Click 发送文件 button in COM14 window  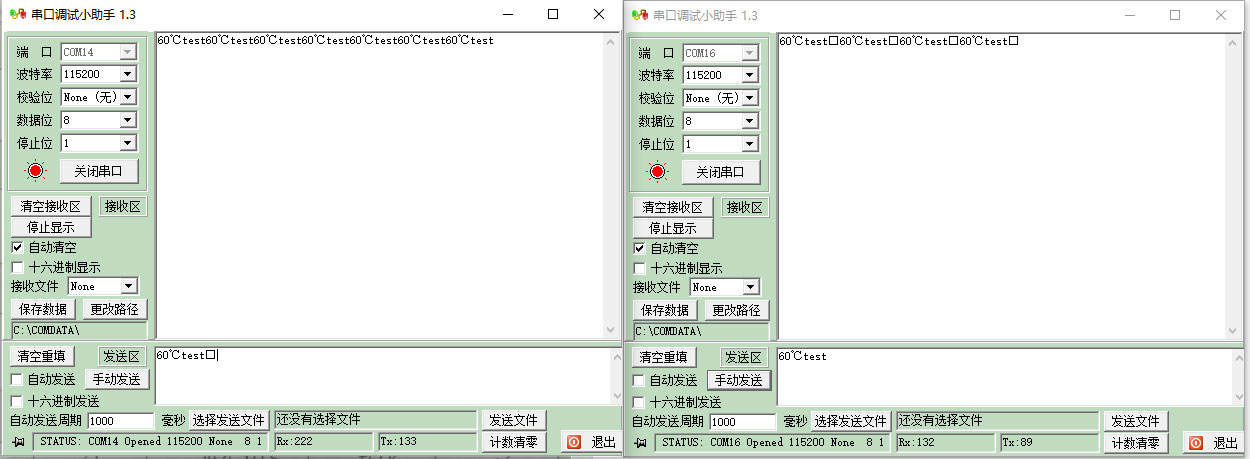[515, 420]
